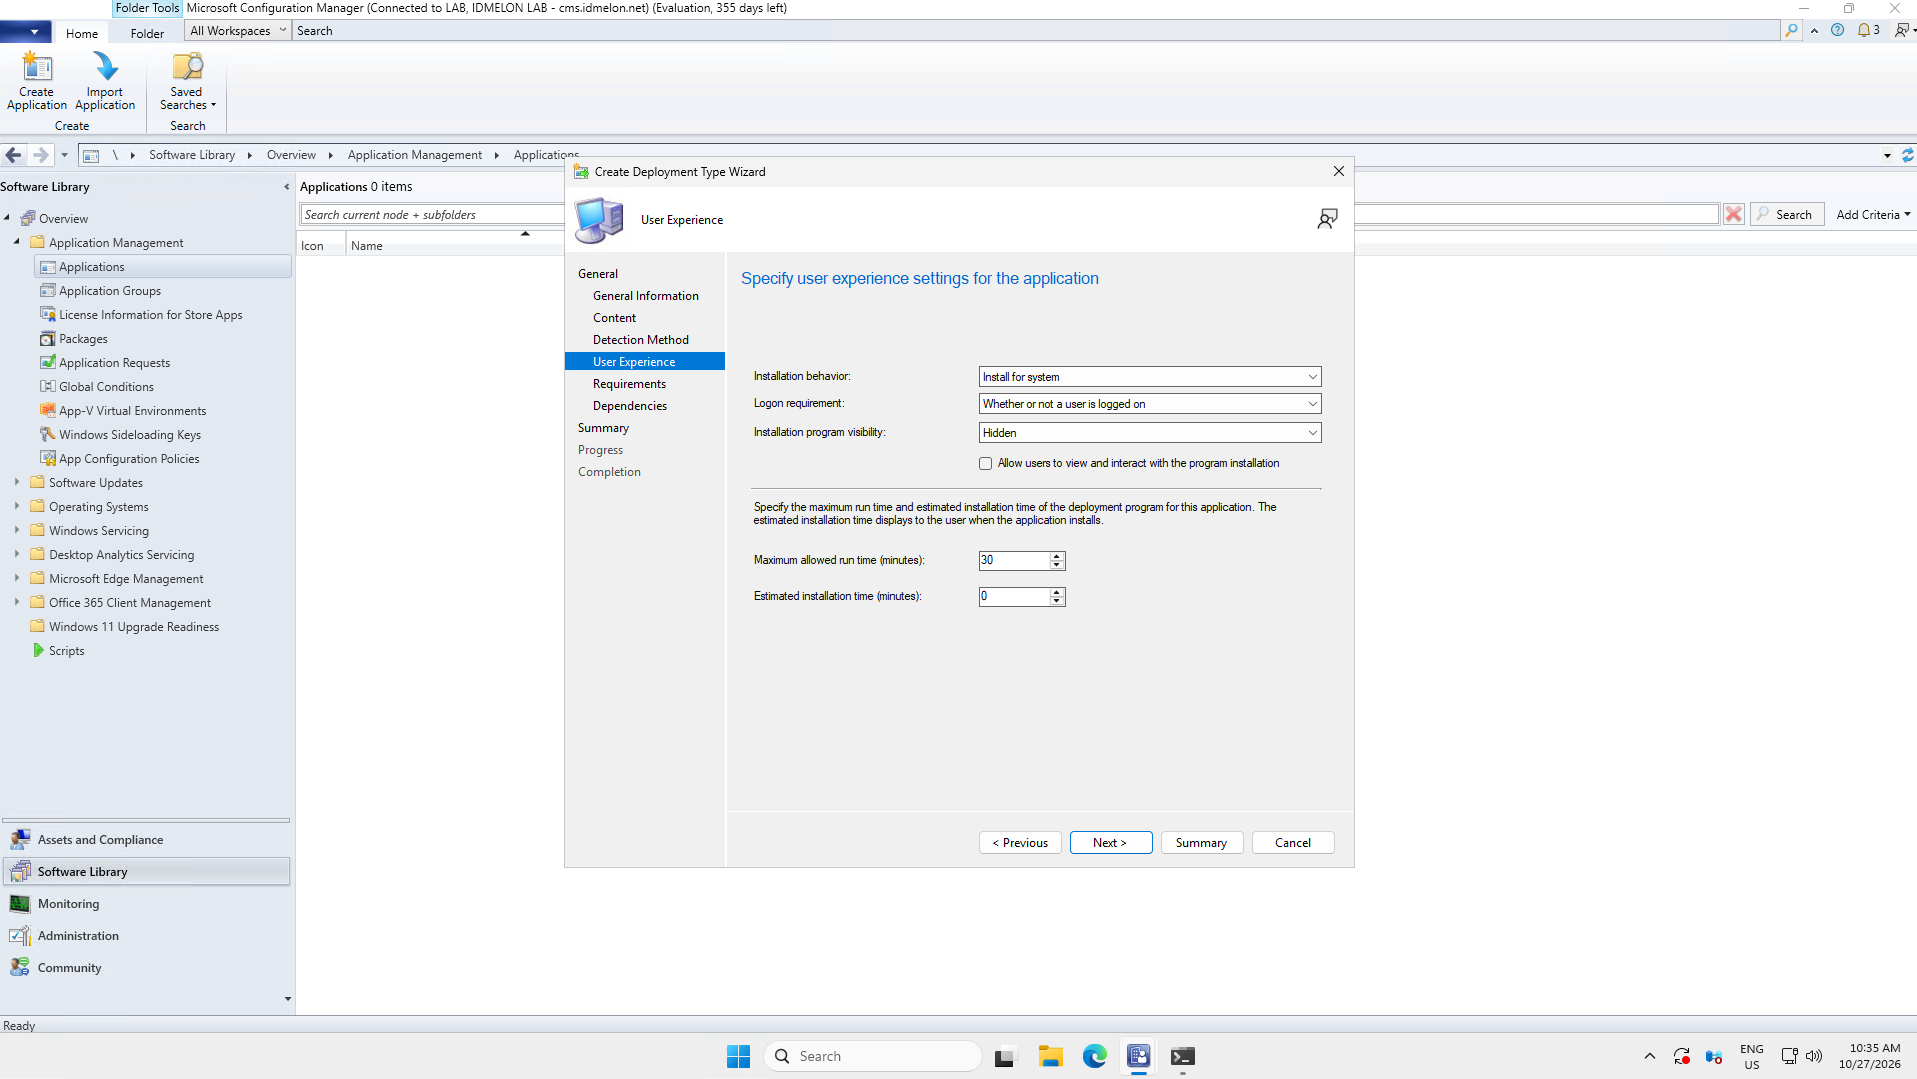The image size is (1917, 1079).
Task: Cancel the deployment type wizard
Action: pyautogui.click(x=1293, y=843)
